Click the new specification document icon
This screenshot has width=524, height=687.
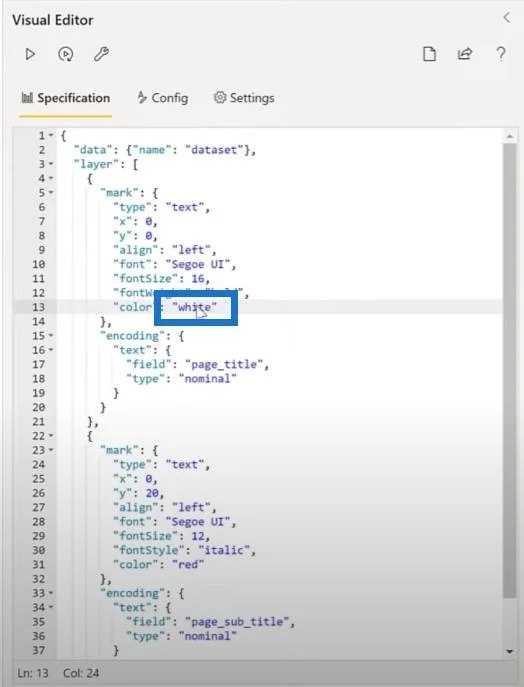(429, 54)
